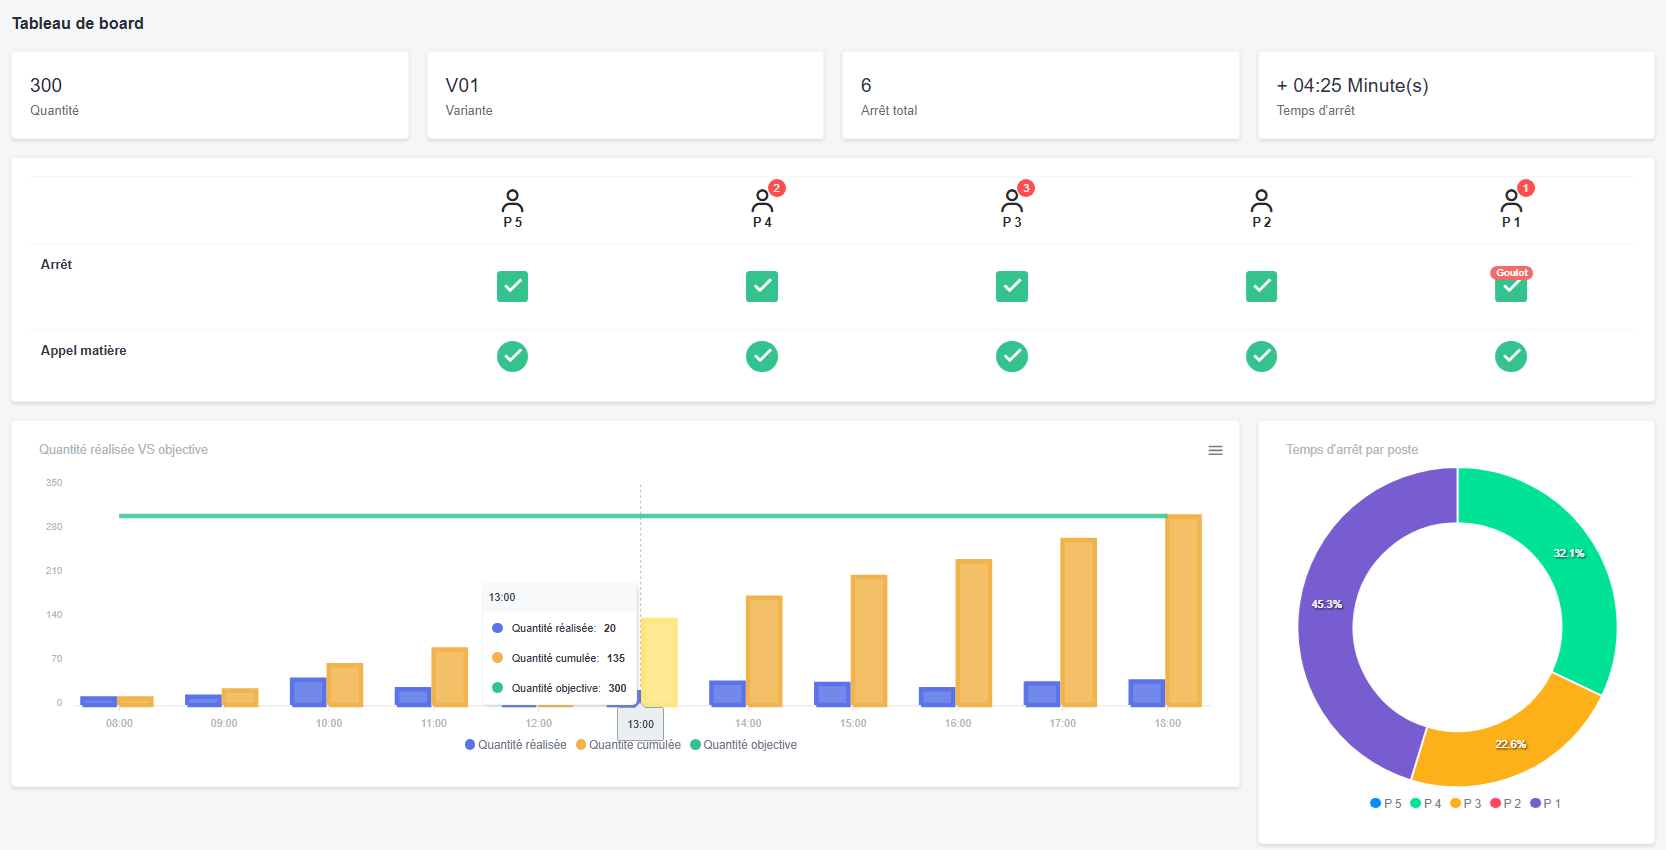This screenshot has height=850, width=1666.
Task: Toggle Appel matière check for P 4
Action: tap(761, 356)
